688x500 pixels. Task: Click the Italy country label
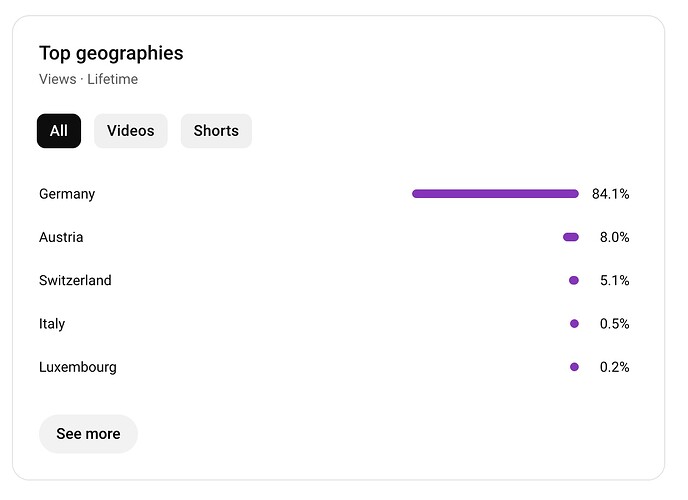pos(52,324)
